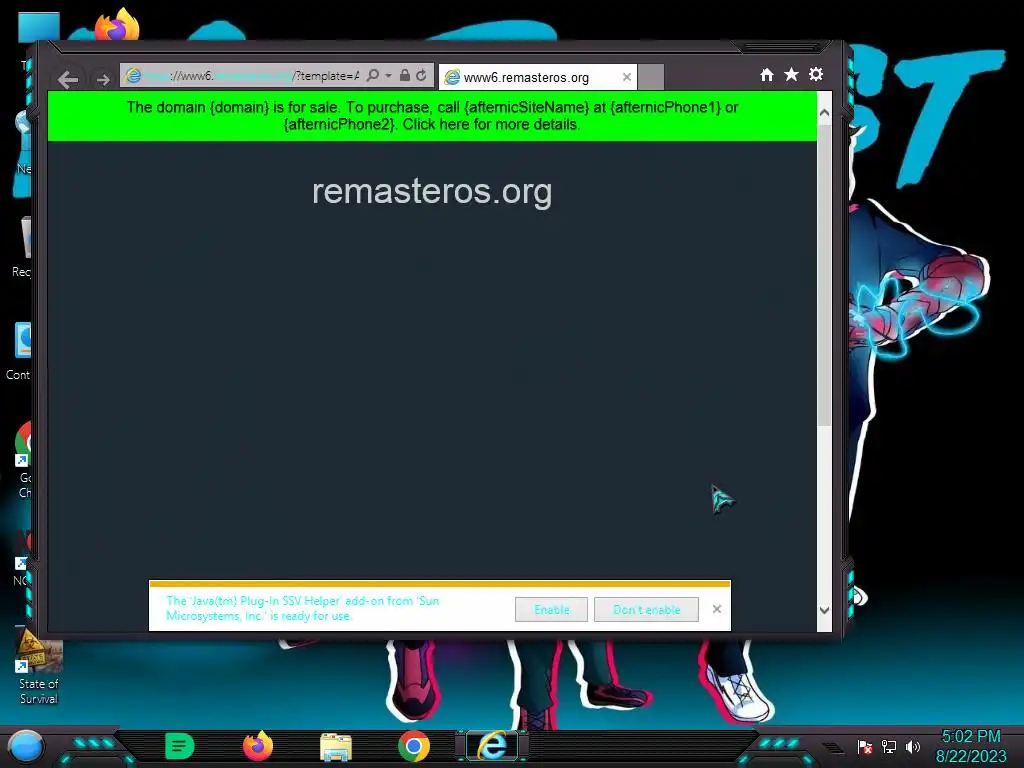Refresh the page with reload icon
The image size is (1024, 768).
(422, 76)
